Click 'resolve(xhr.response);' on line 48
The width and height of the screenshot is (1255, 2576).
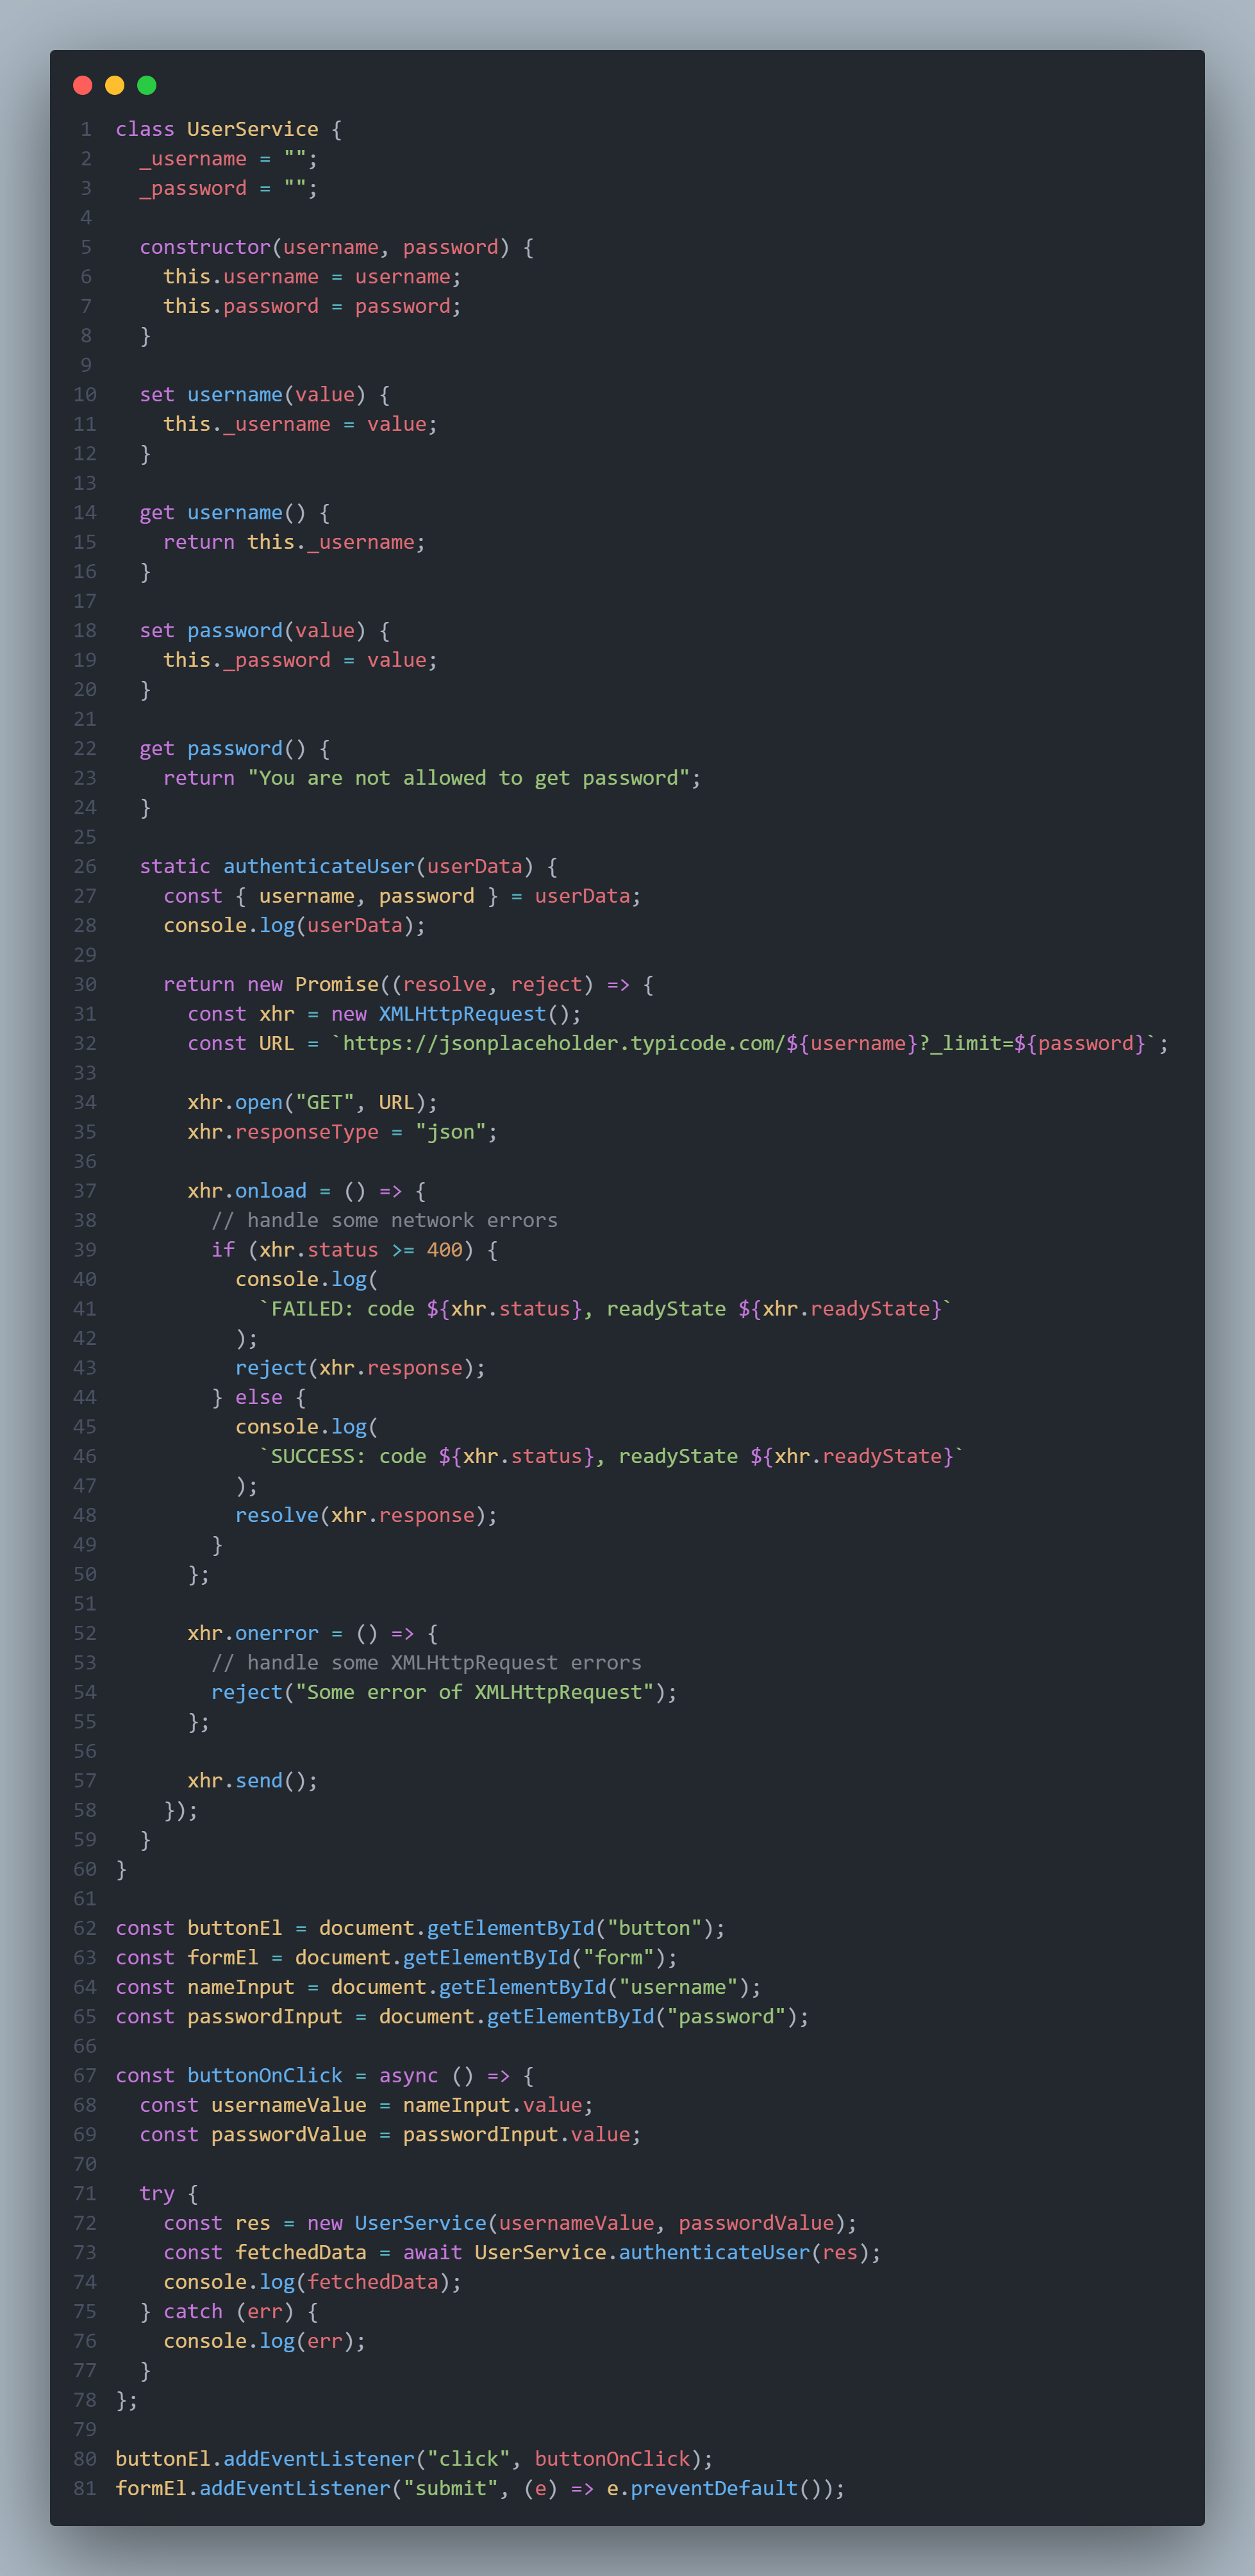366,1516
